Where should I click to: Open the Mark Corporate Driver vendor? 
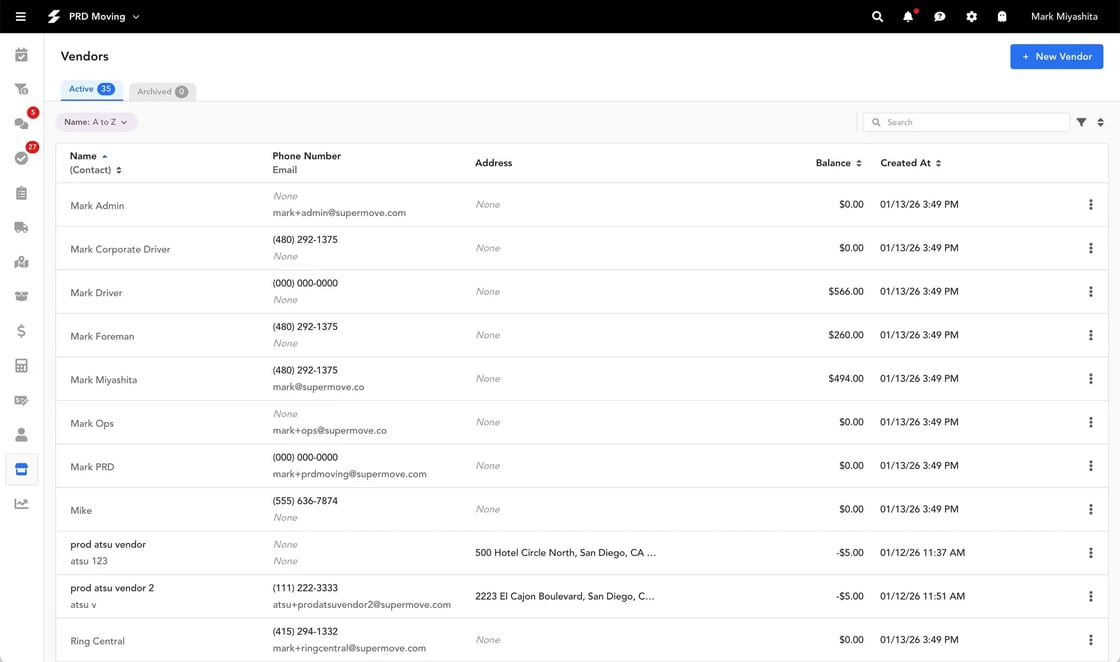[x=120, y=249]
